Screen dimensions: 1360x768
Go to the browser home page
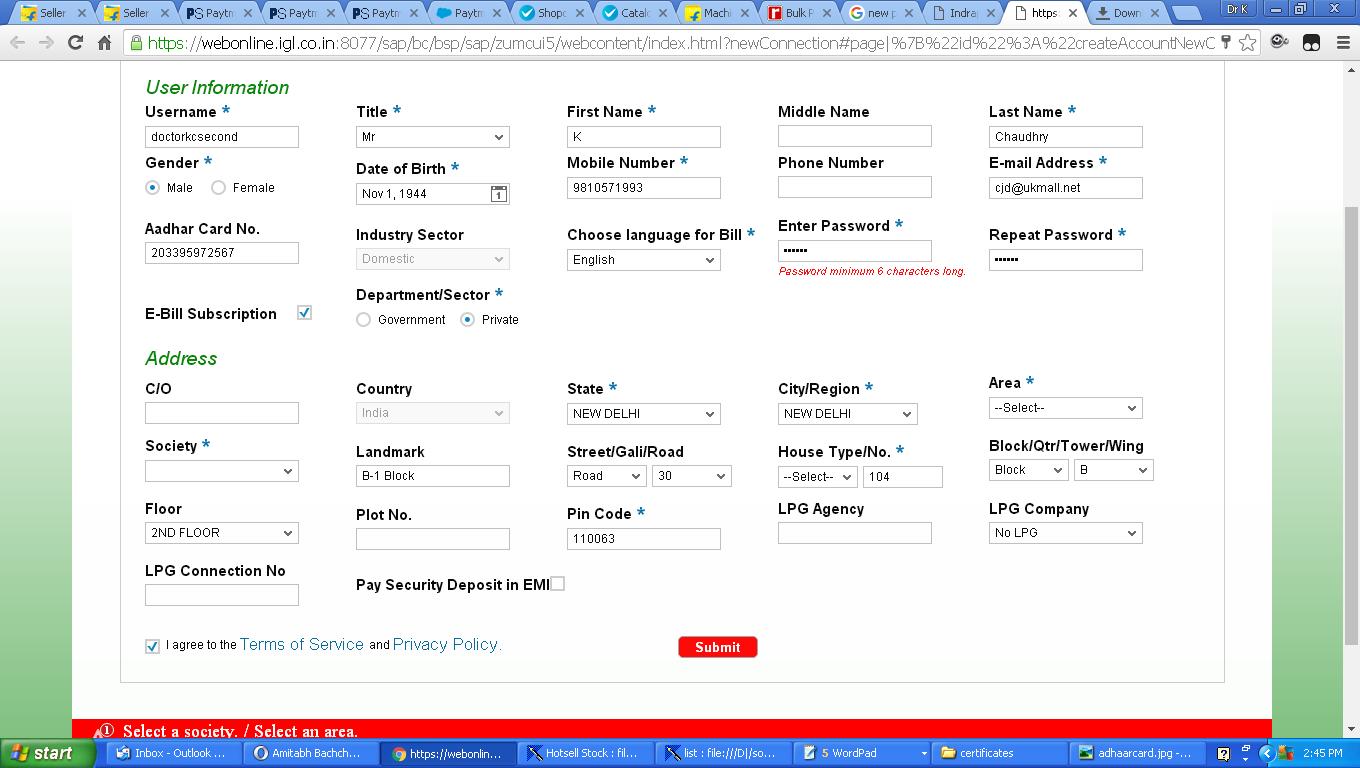104,43
